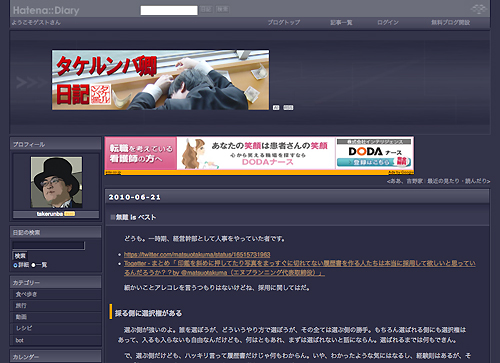This screenshot has height=363, width=500.
Task: Click the 登録はこちら button in the DODA ad
Action: pos(373,162)
